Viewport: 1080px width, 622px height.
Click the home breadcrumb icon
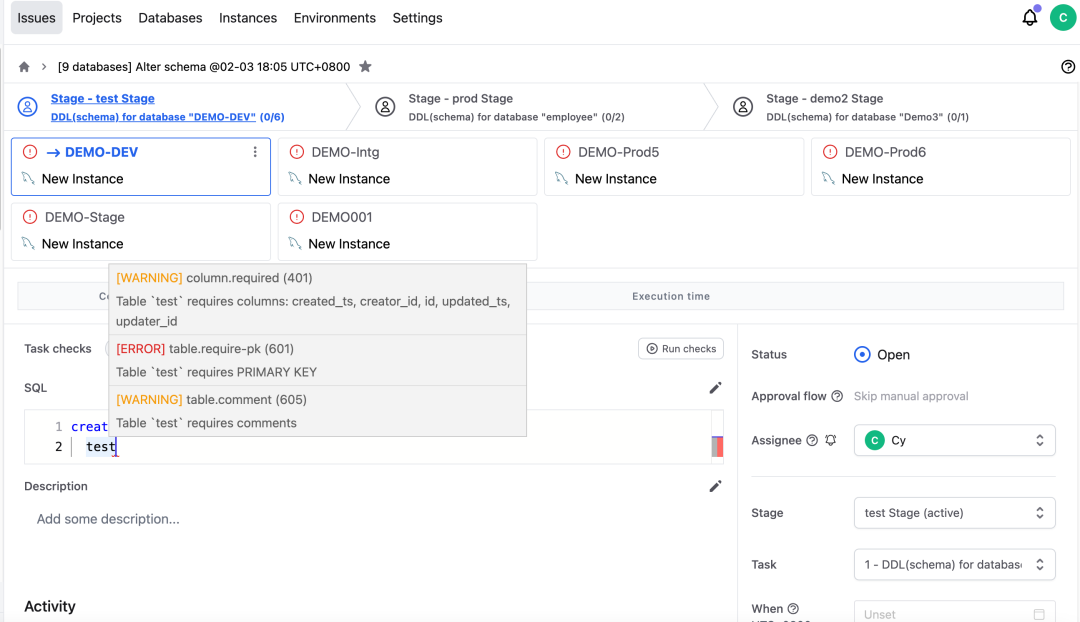pyautogui.click(x=24, y=67)
